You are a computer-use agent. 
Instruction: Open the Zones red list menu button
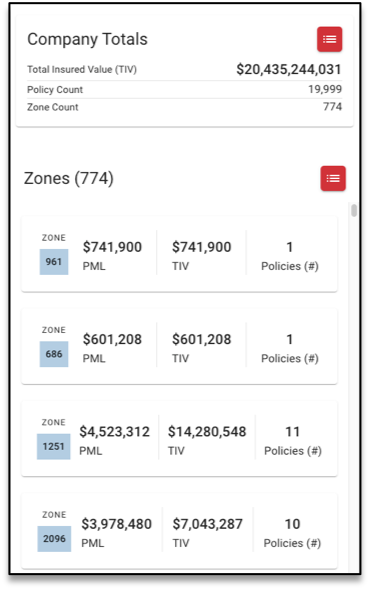(x=333, y=178)
